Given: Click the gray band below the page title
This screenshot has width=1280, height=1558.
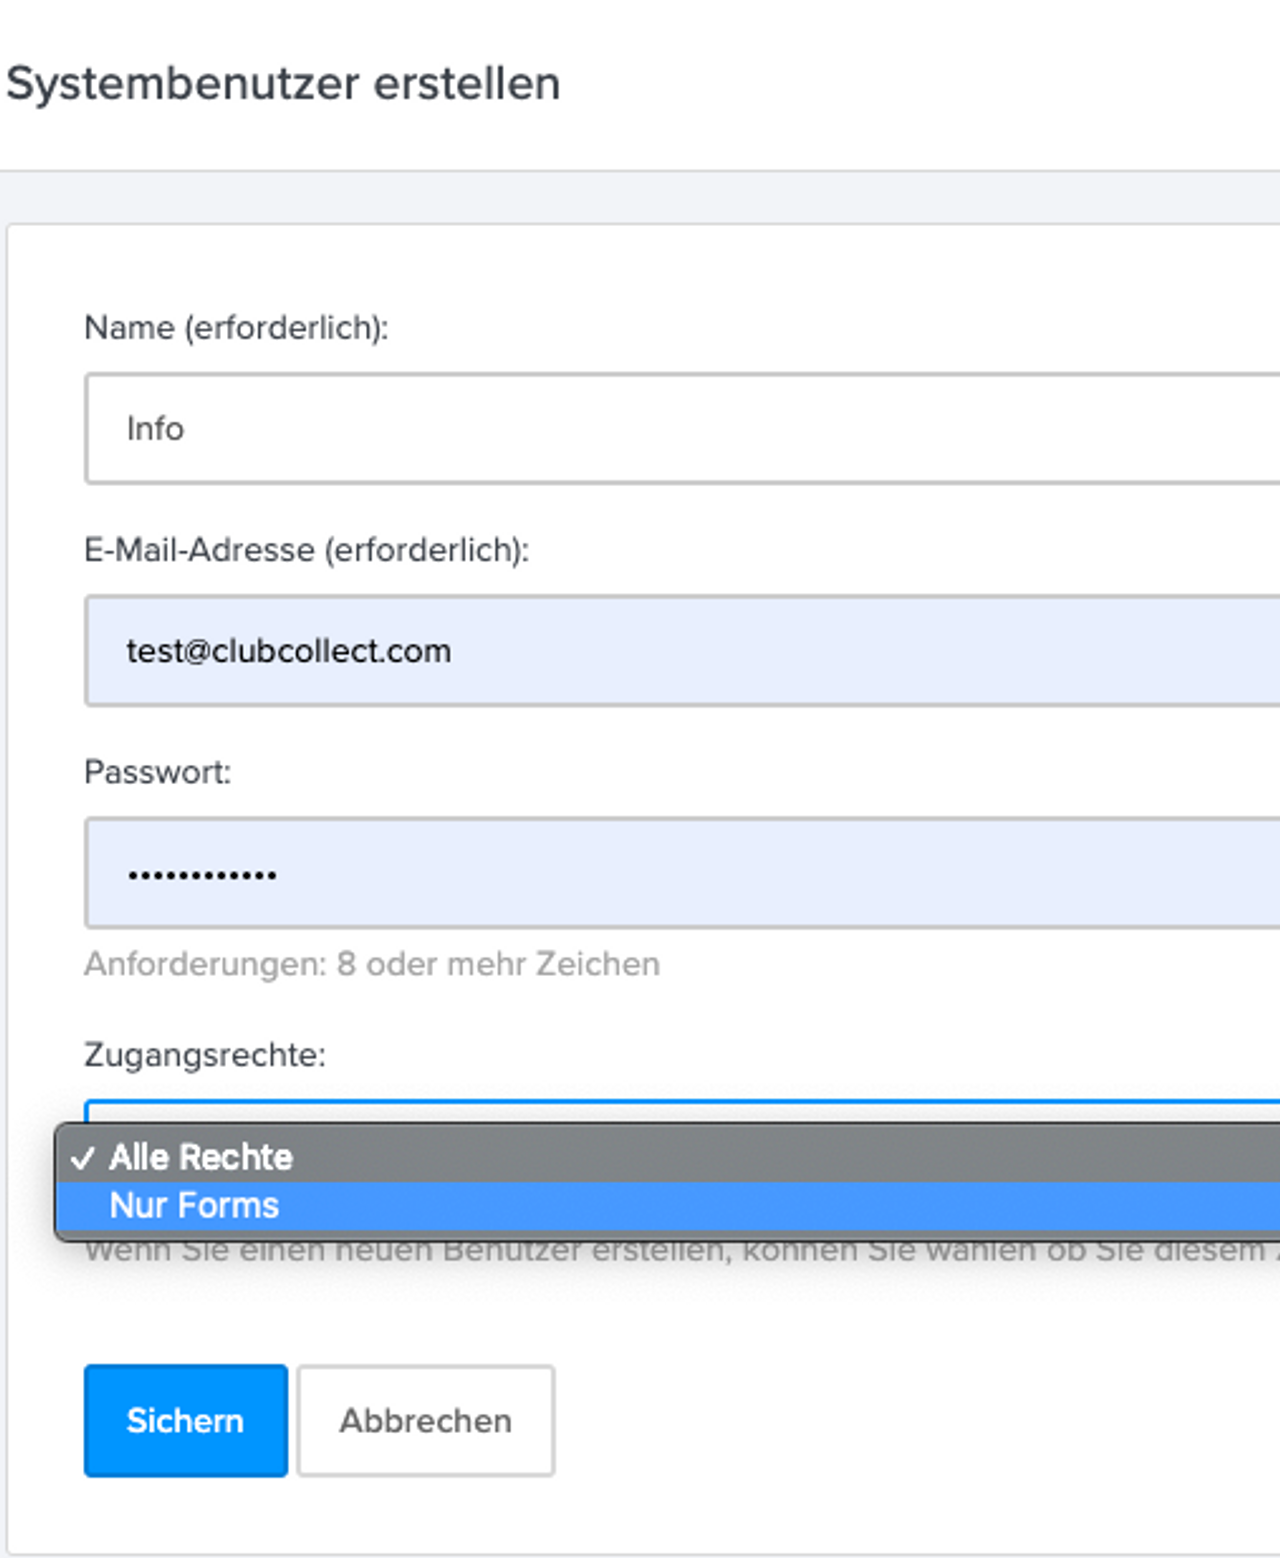Looking at the screenshot, I should [640, 197].
